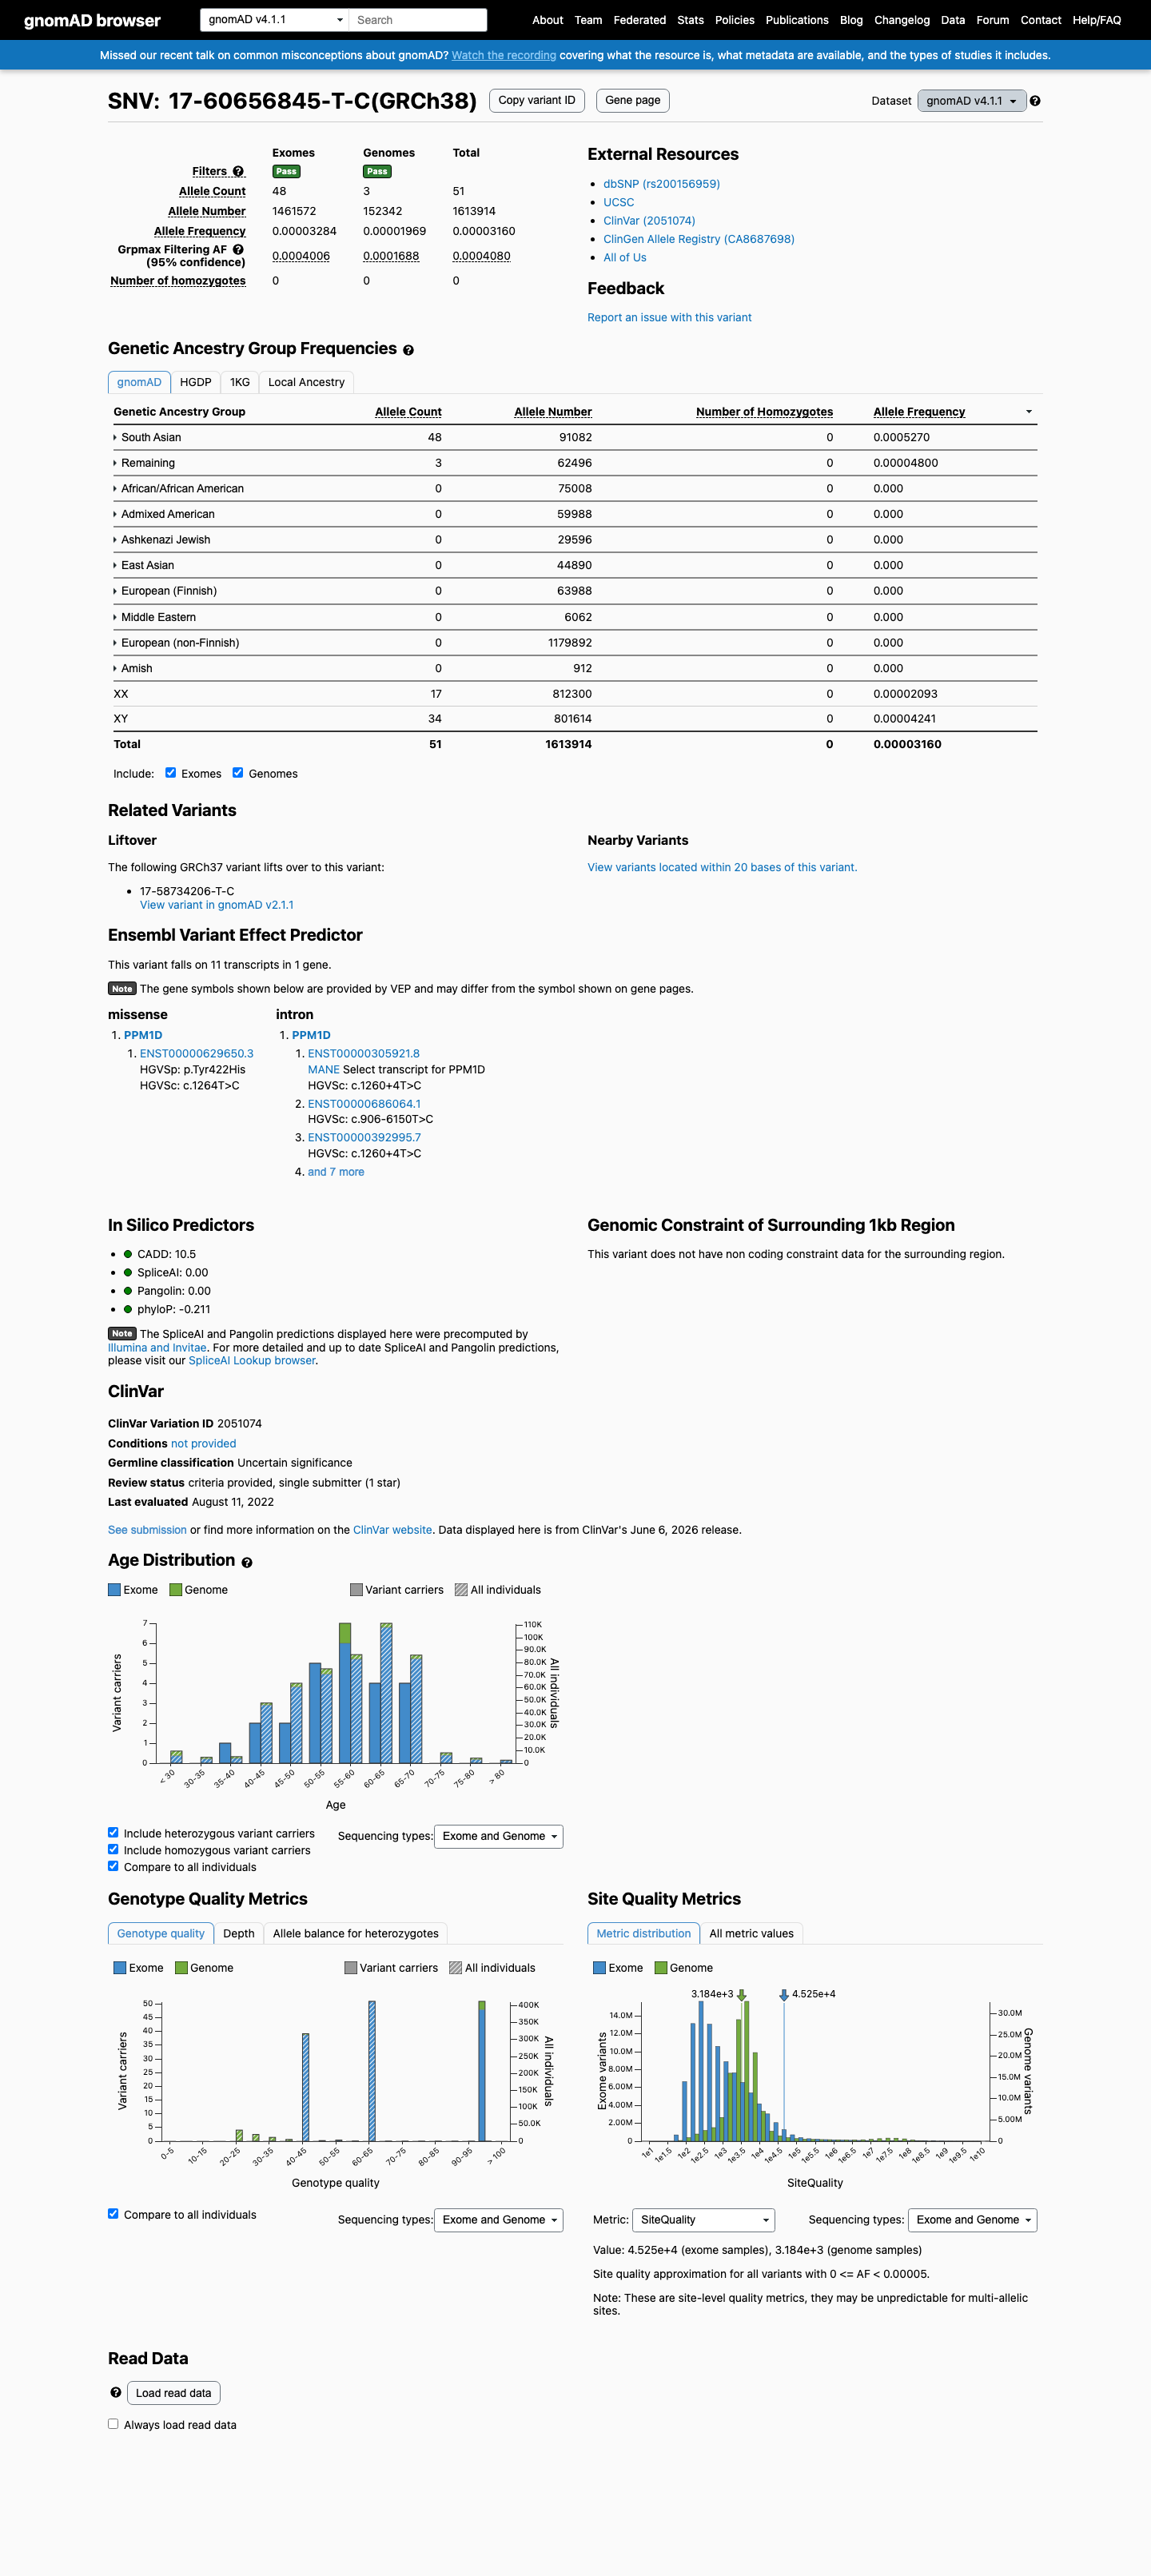Click Exome legend swatch in Age Distribution
This screenshot has height=2576, width=1151.
pos(114,1590)
